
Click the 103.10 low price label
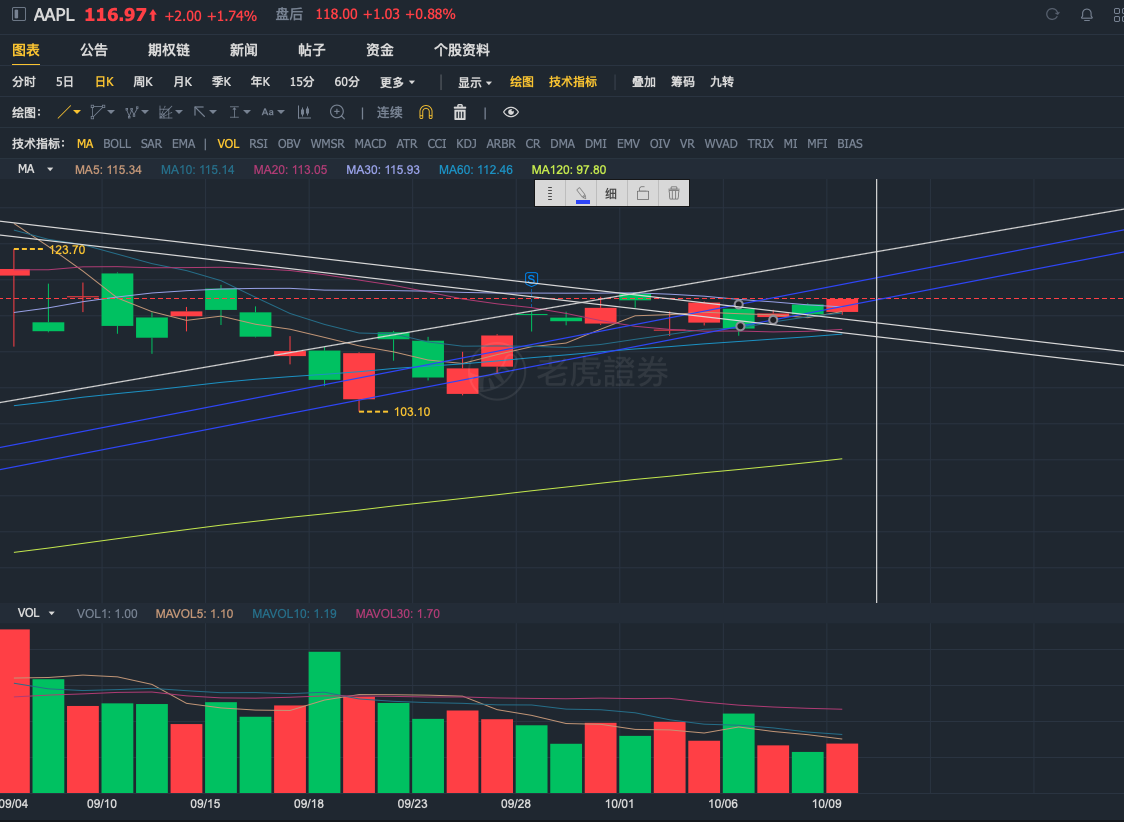coord(412,412)
